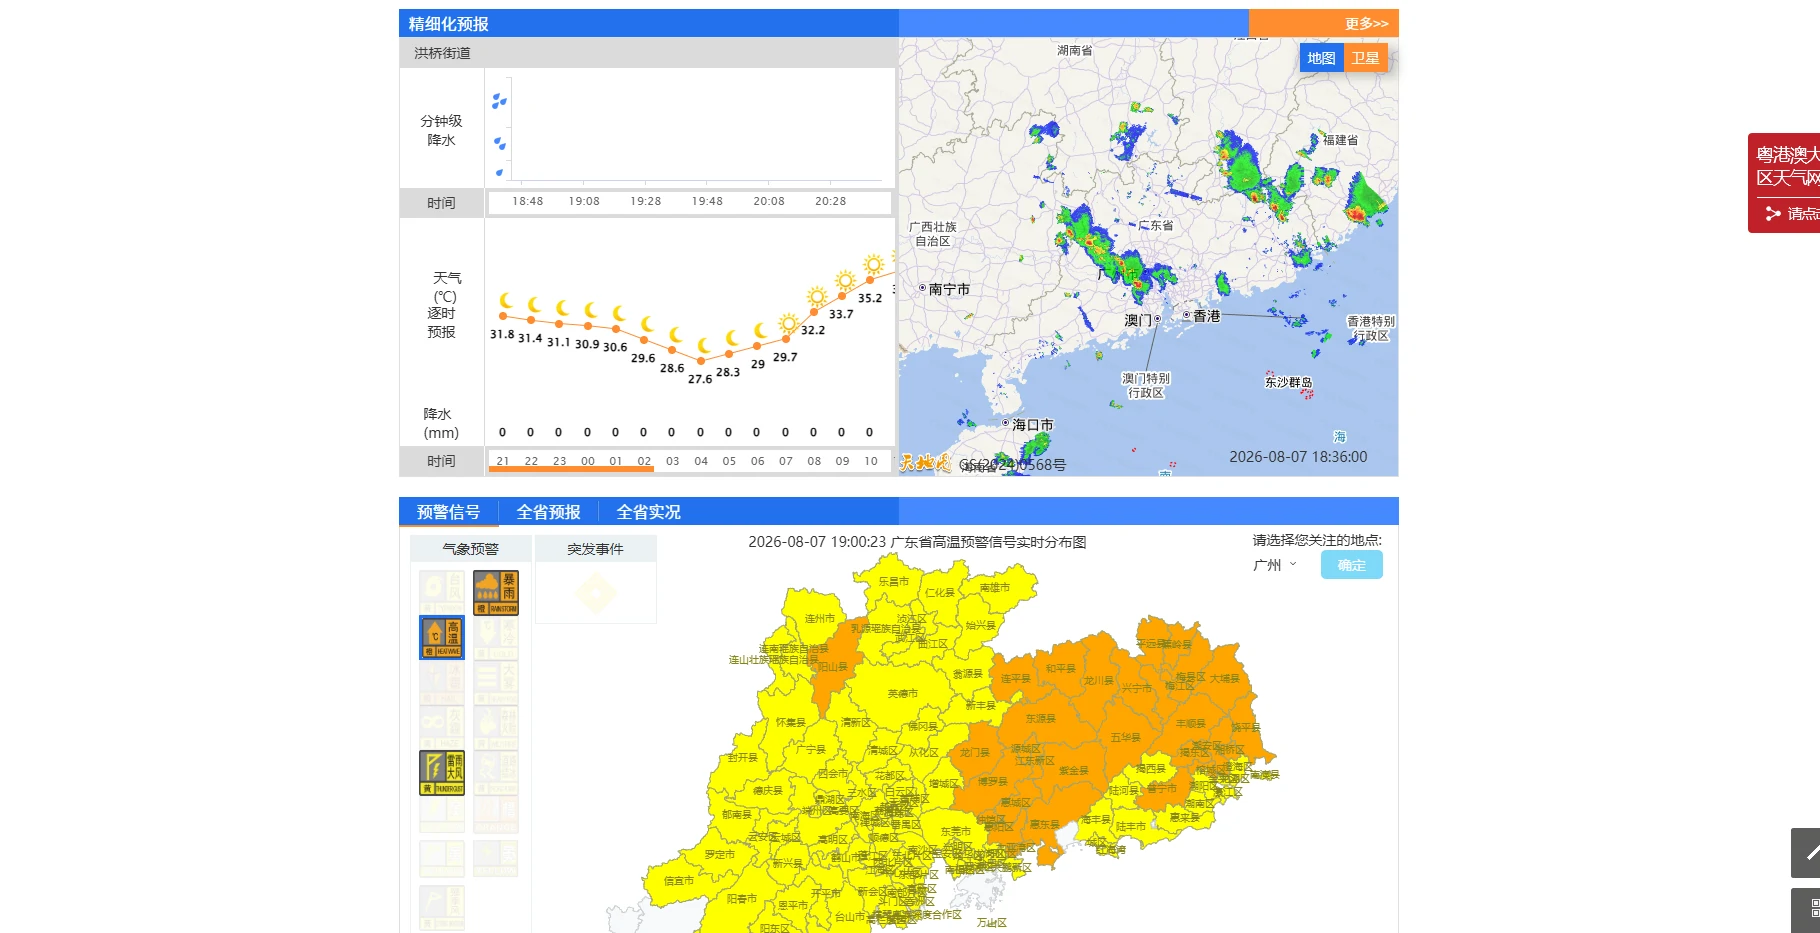
Task: Open the 全省实况 tab
Action: [x=648, y=512]
